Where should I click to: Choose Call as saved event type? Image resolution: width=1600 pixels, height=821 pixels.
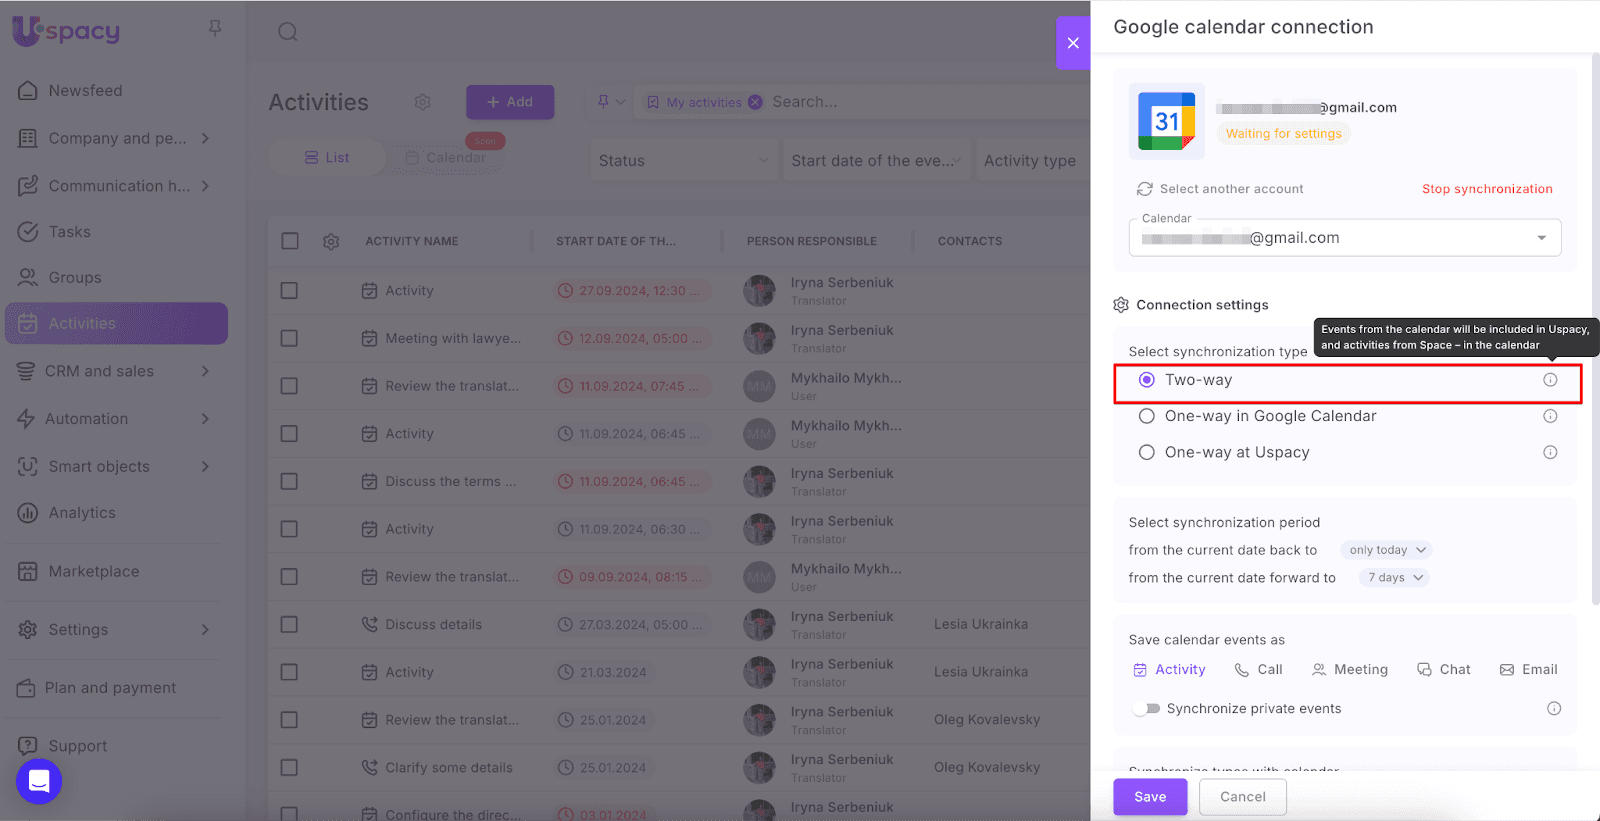pyautogui.click(x=1258, y=670)
